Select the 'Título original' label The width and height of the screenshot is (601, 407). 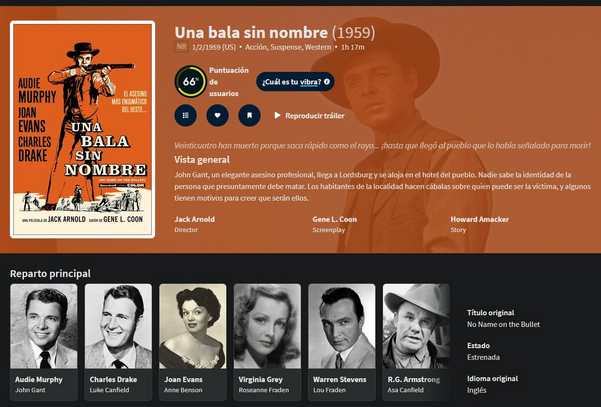tap(490, 313)
